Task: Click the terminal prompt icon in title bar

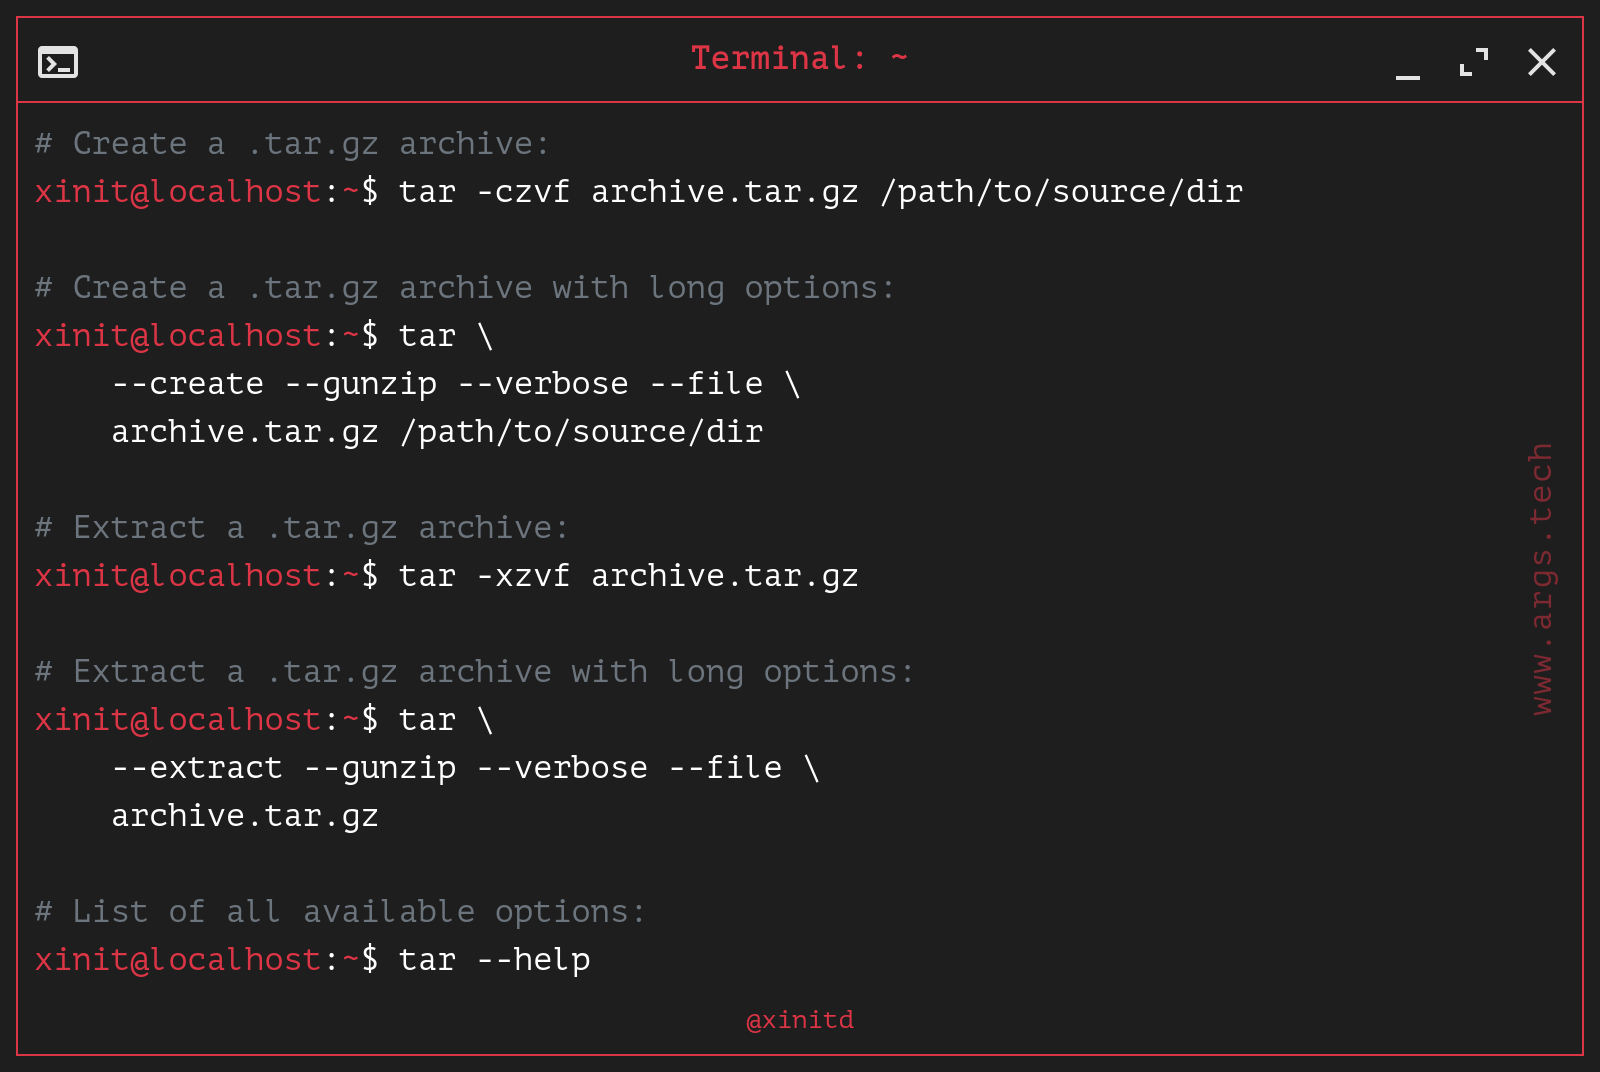Action: pyautogui.click(x=58, y=62)
